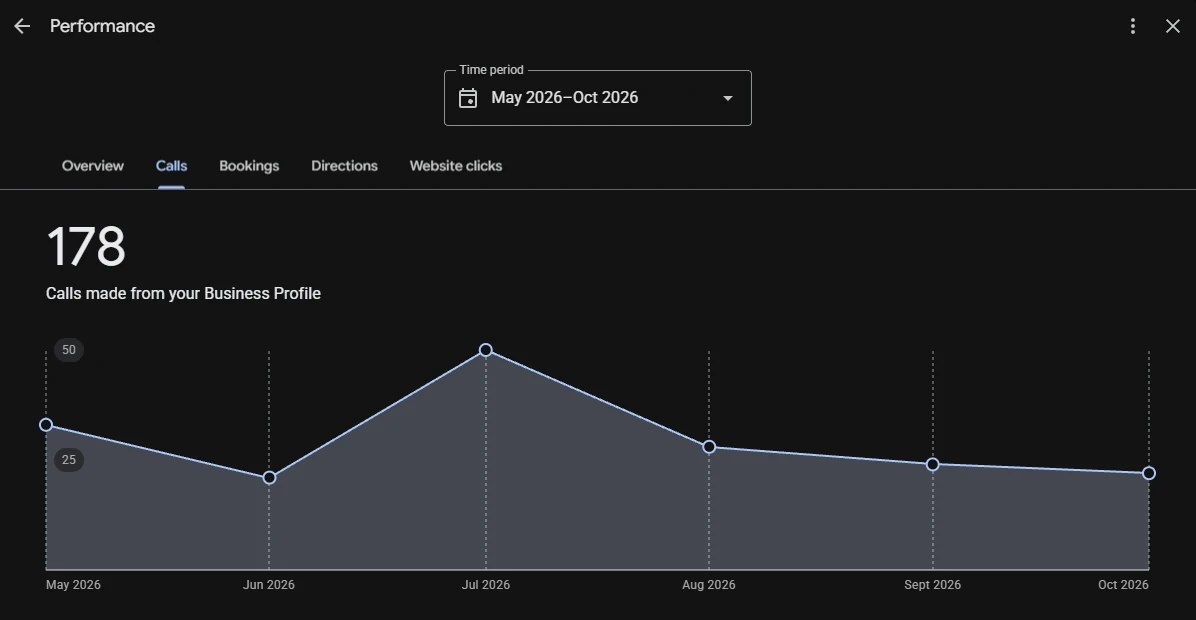Click the May 2026 data point

(46, 425)
